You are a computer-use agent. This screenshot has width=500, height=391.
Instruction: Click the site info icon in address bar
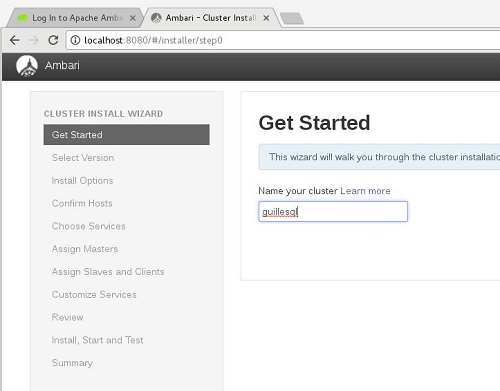coord(75,40)
